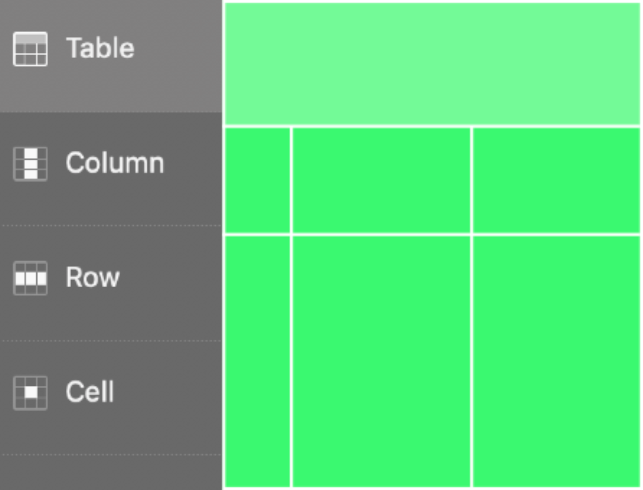Click the Row icon in sidebar
This screenshot has width=643, height=490.
tap(30, 277)
